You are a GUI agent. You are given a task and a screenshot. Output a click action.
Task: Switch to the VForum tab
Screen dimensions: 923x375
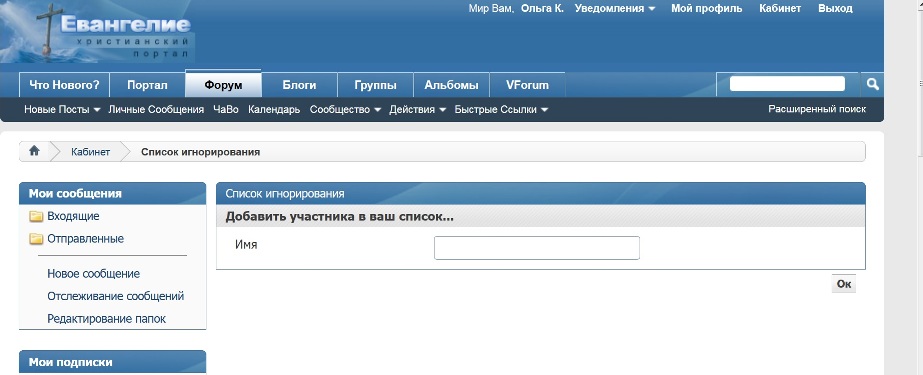coord(527,85)
